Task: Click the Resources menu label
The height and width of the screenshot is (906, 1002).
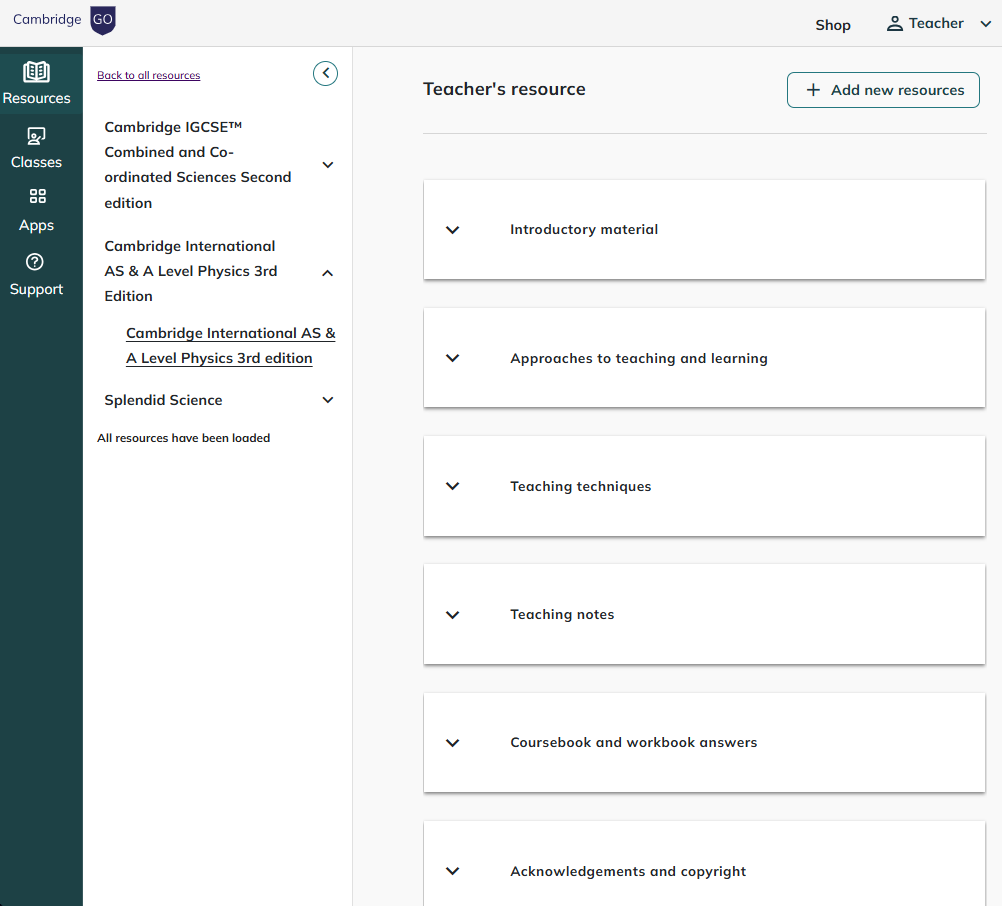Action: (36, 98)
